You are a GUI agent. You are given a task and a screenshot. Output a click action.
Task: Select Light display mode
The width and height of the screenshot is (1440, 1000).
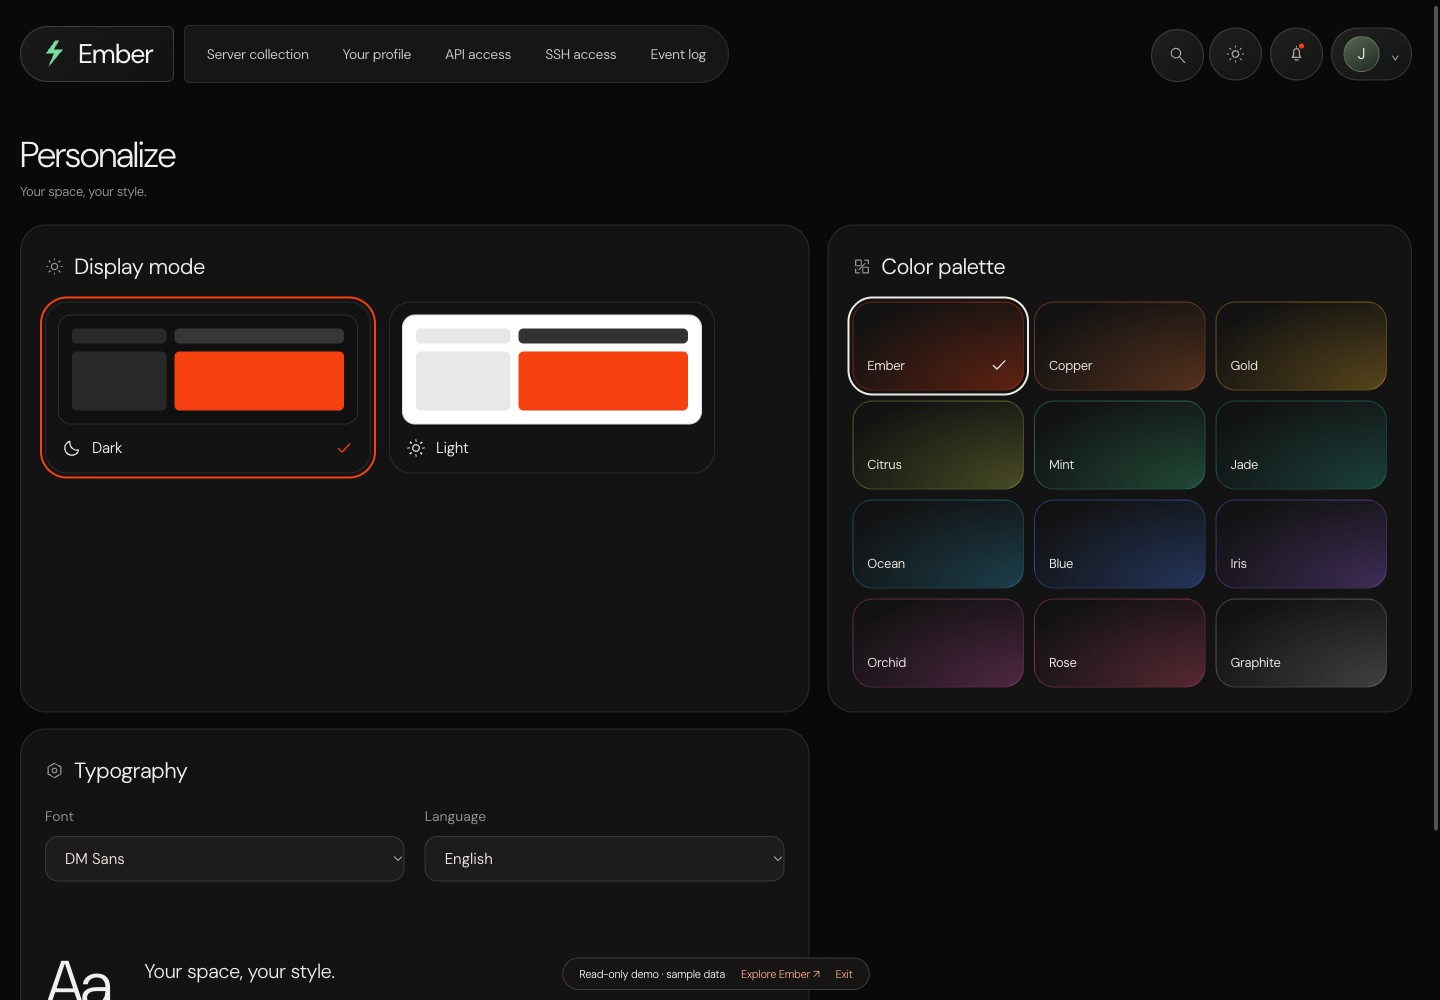coord(552,387)
